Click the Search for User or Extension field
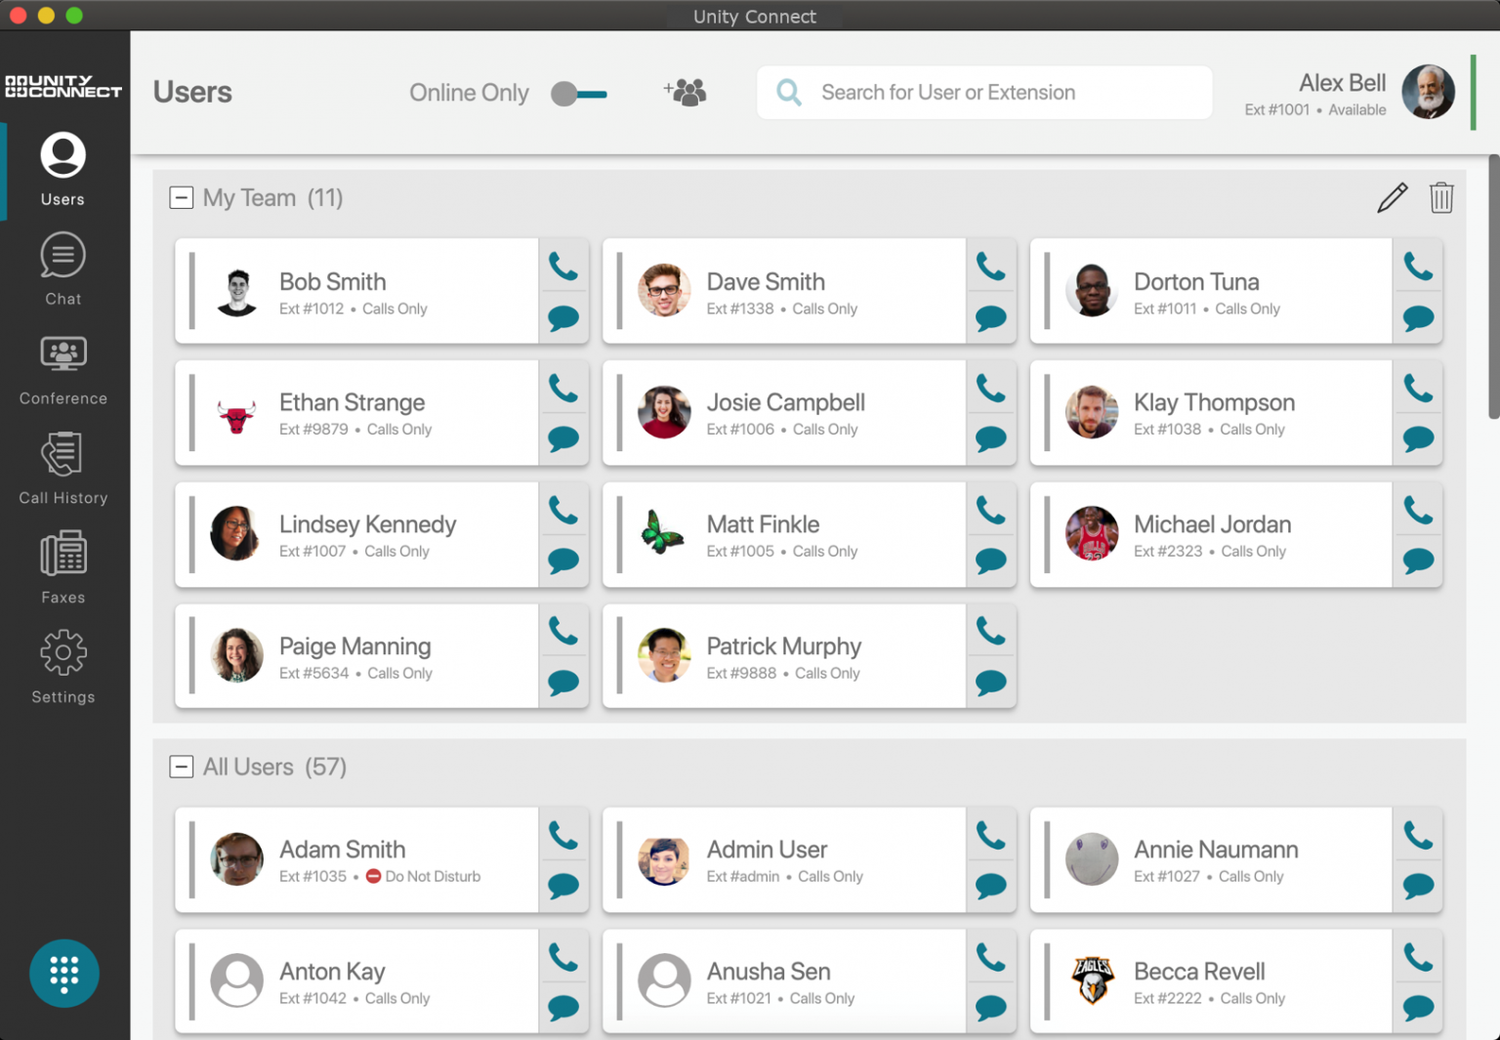 point(984,92)
